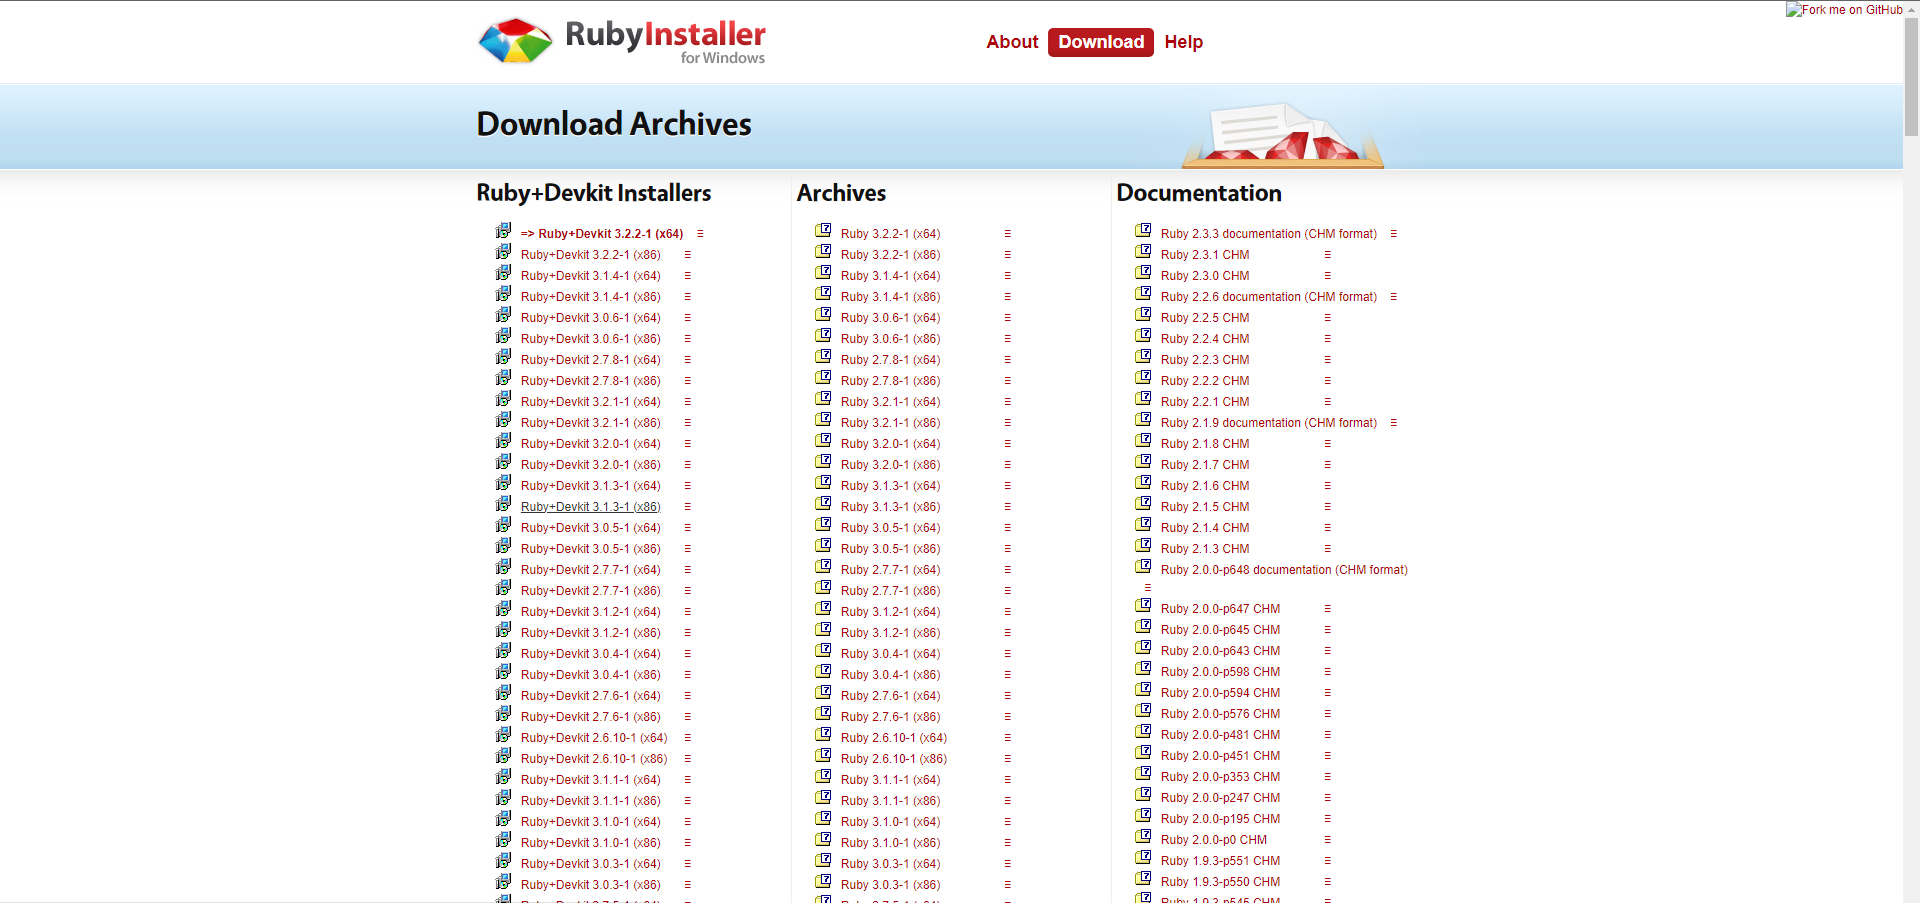Select Ruby 2.3.1 CHM text

(x=1205, y=255)
